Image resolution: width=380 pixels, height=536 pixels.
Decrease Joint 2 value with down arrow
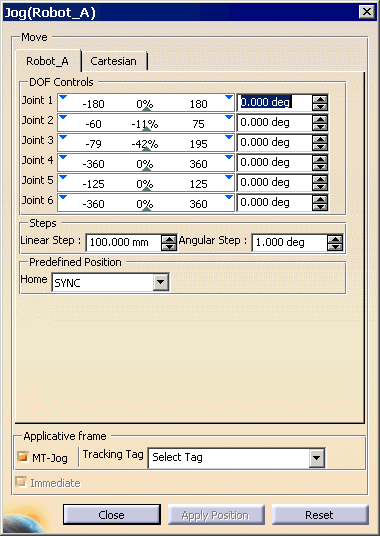pos(320,126)
